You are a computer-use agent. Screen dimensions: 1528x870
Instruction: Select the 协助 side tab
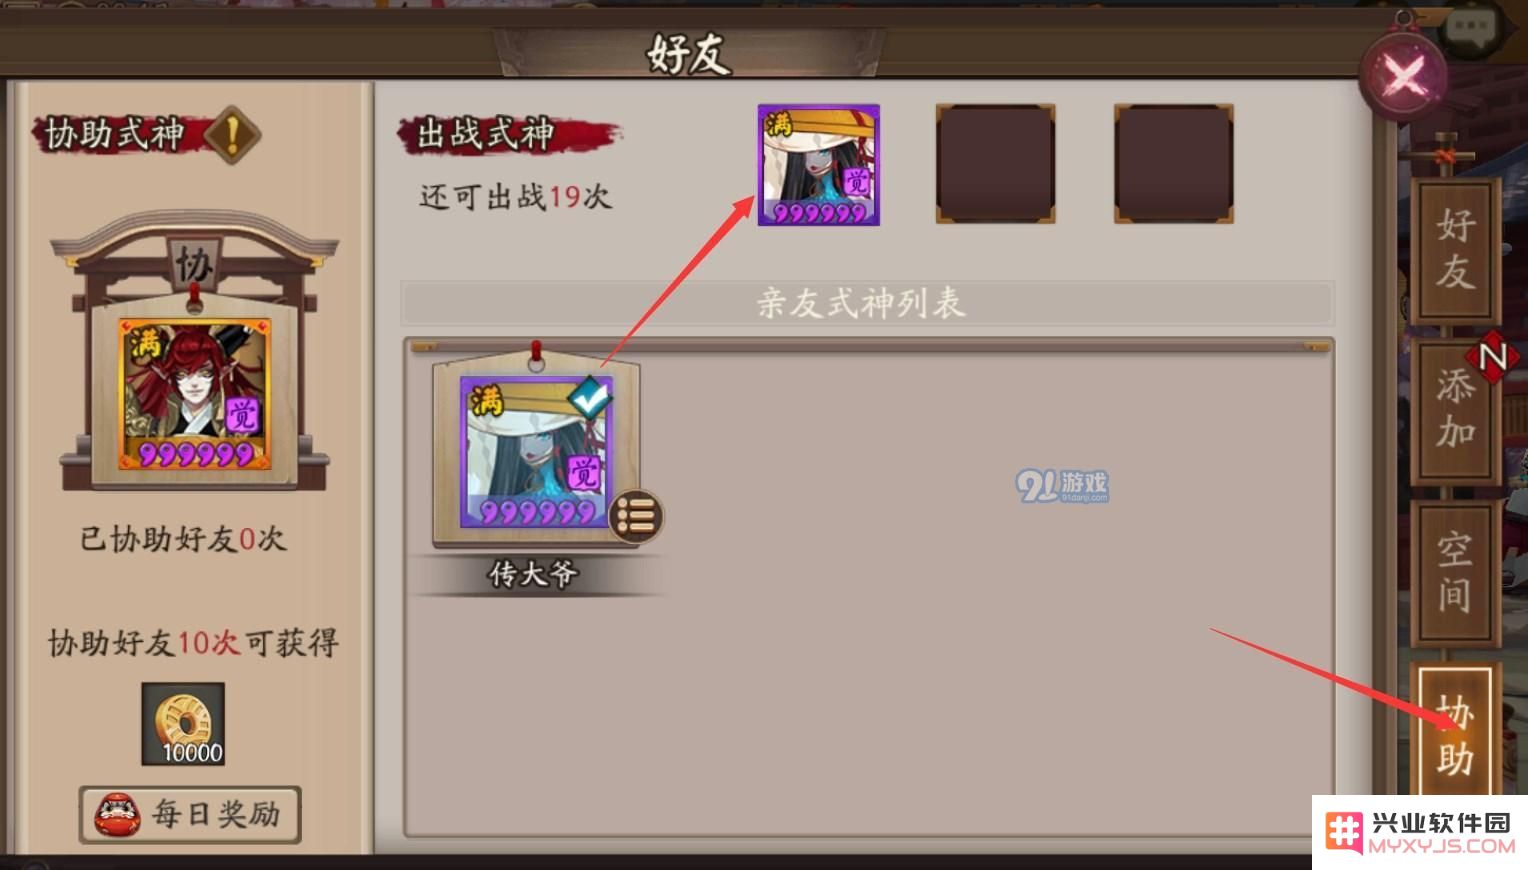1455,735
